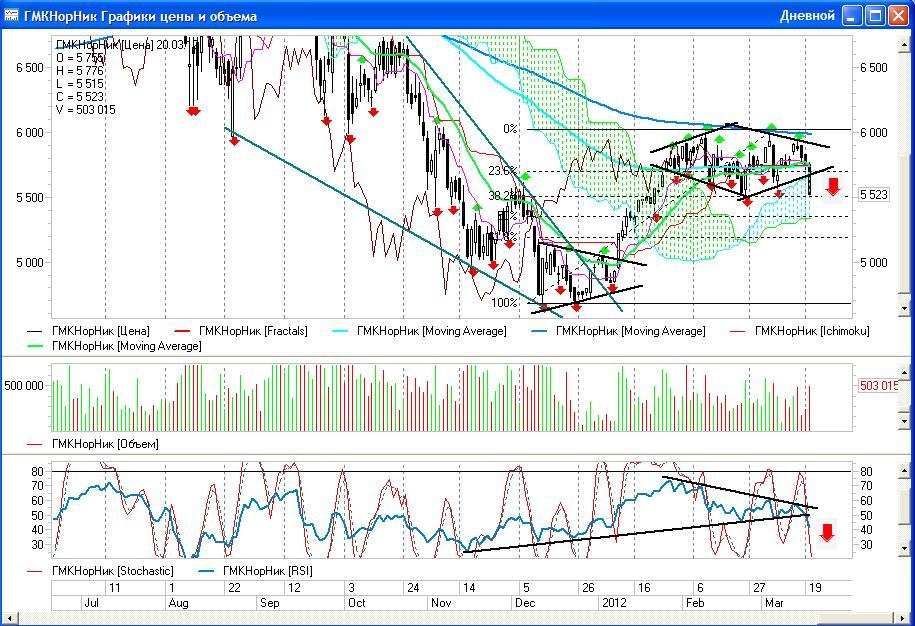Click the C = 5 523 close value
915x626 pixels.
click(80, 97)
